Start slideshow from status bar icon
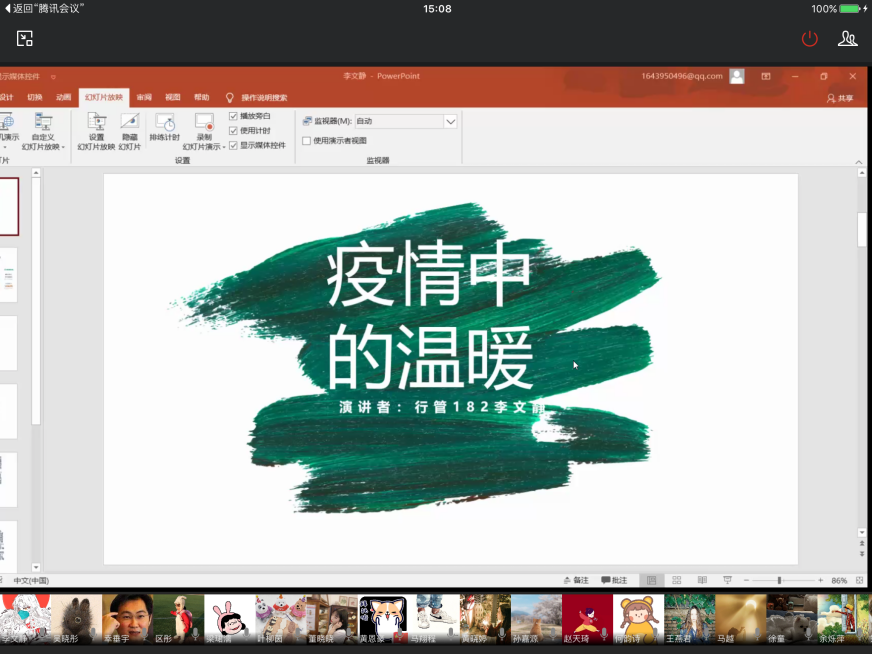This screenshot has height=654, width=872. click(x=727, y=580)
